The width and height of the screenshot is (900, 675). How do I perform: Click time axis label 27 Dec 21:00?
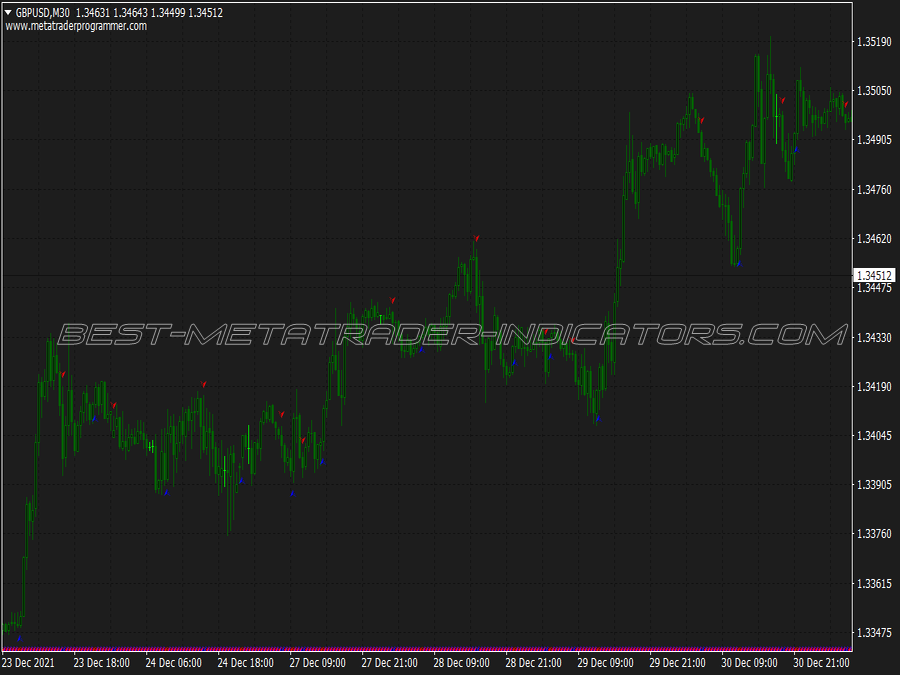[390, 663]
